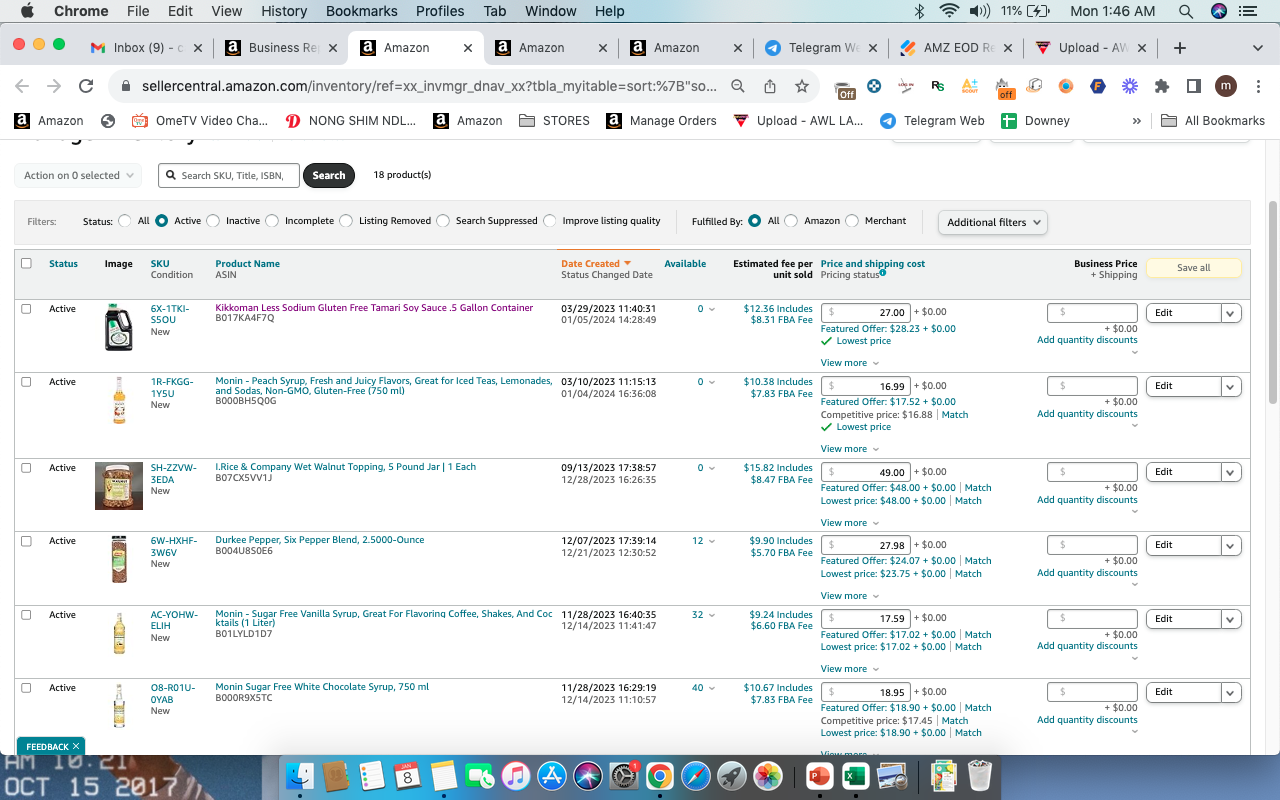The image size is (1280, 800).
Task: Check the Kikkoman Tamari Soy Sauce row checkbox
Action: point(26,309)
